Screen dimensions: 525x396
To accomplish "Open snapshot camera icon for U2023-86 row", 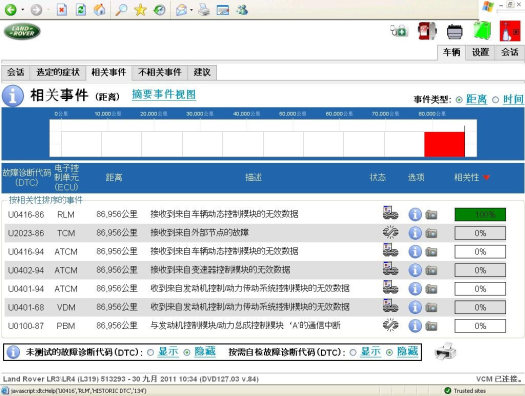I will point(431,233).
